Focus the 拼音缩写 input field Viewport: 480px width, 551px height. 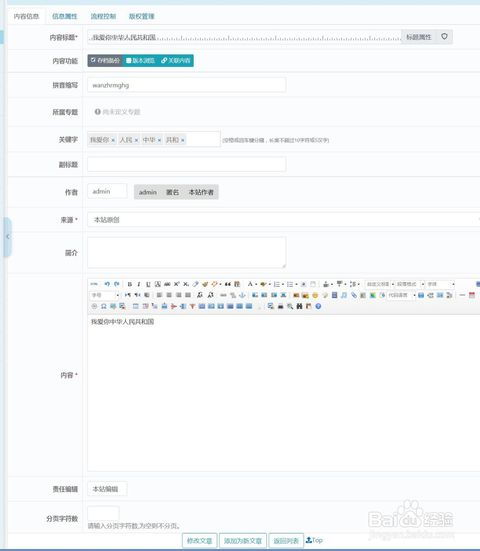tap(187, 85)
